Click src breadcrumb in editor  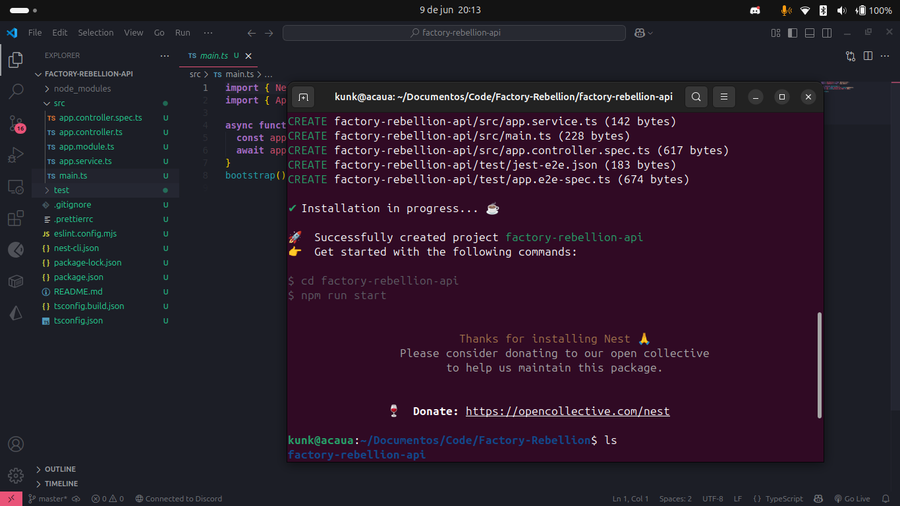[x=195, y=75]
